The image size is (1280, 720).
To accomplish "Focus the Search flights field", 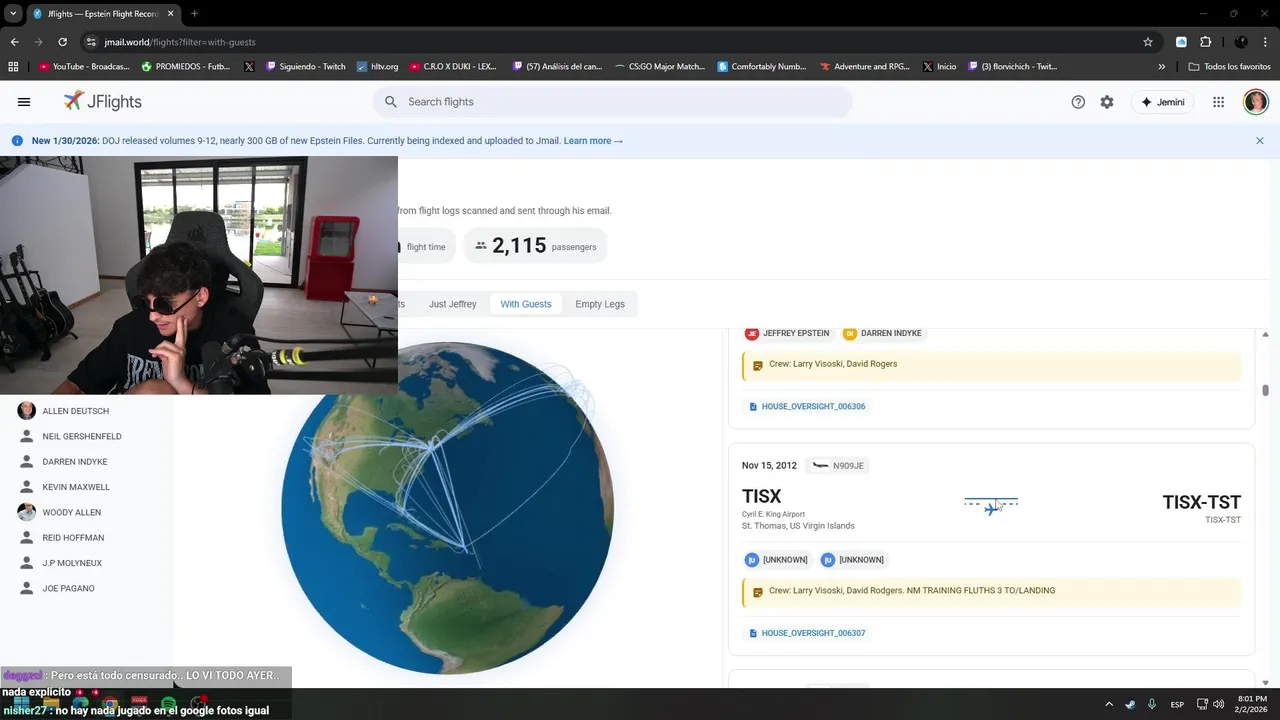I will point(612,102).
